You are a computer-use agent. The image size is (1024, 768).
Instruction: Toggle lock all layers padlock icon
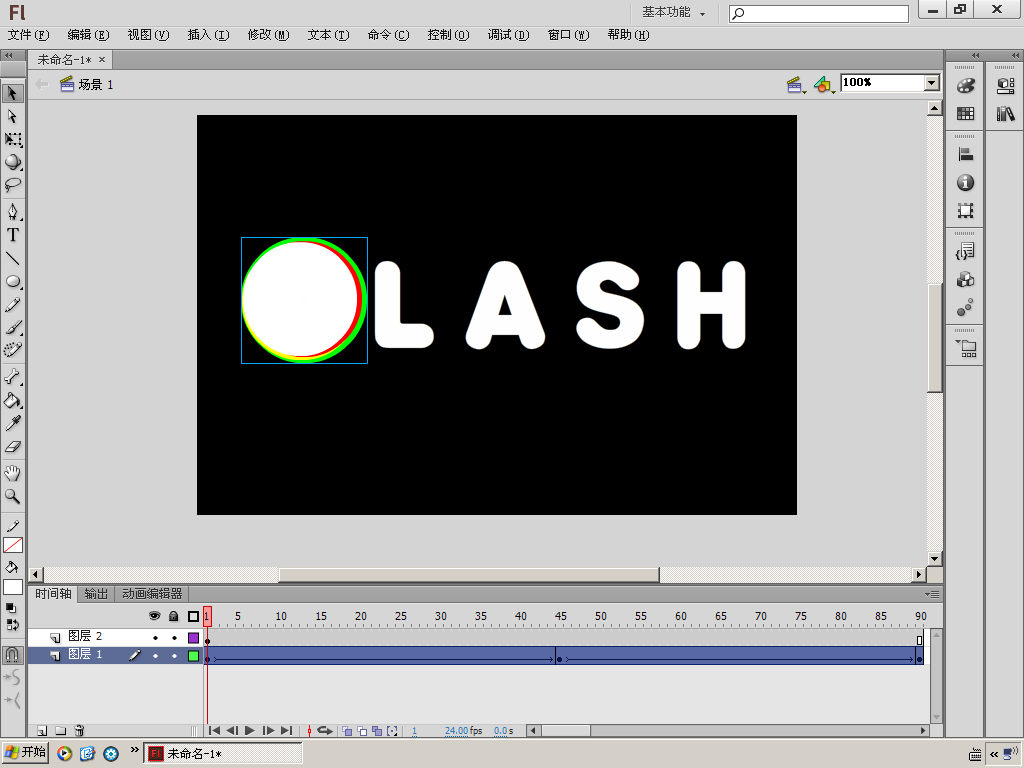click(x=174, y=616)
